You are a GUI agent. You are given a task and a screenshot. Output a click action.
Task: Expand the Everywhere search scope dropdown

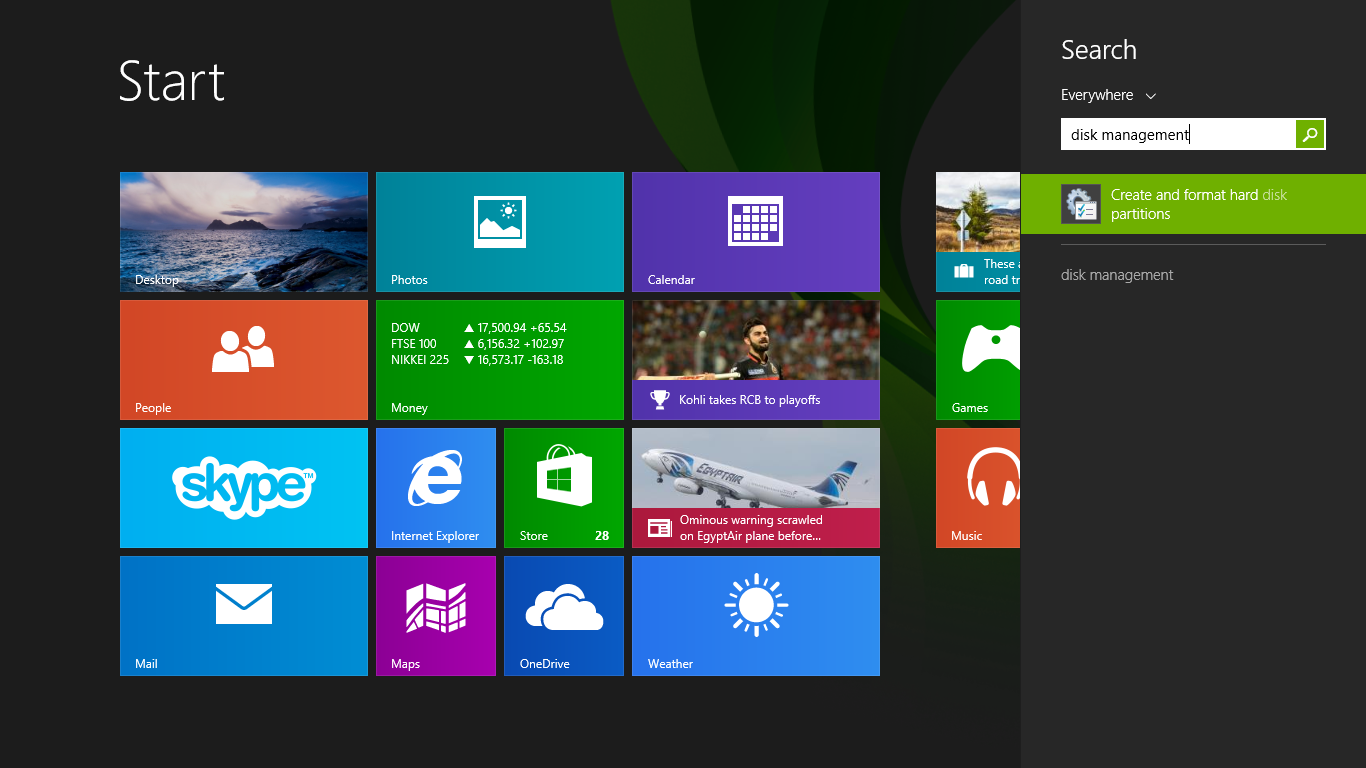click(x=1108, y=95)
